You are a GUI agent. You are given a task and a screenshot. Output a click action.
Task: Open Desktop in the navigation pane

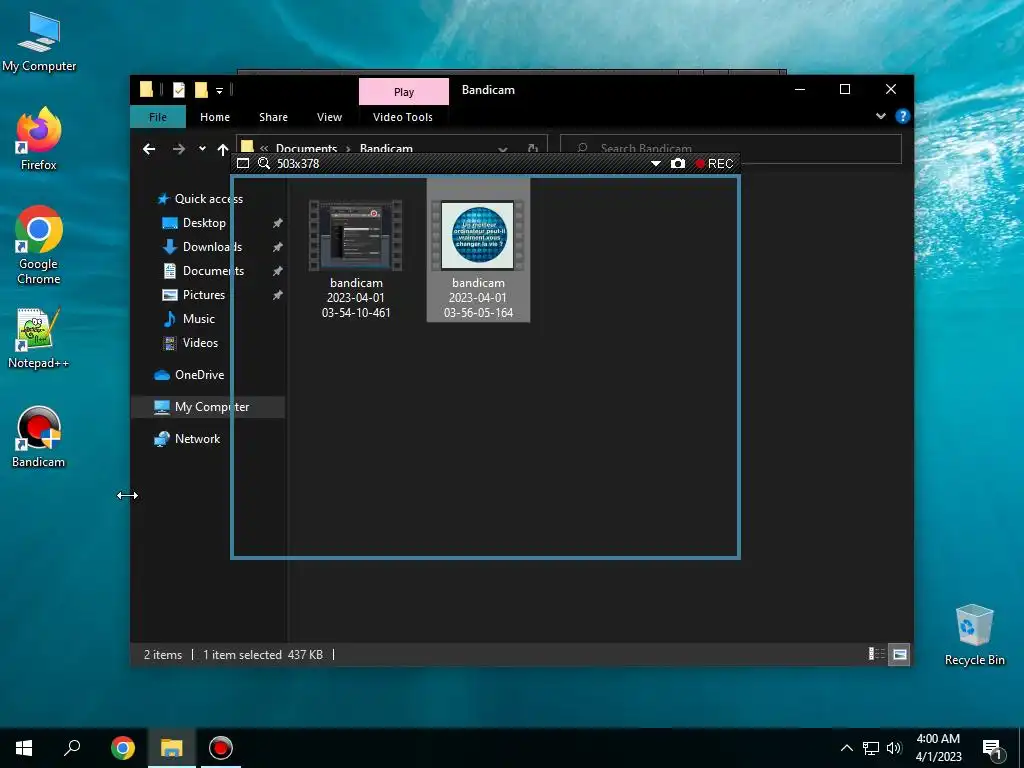204,223
